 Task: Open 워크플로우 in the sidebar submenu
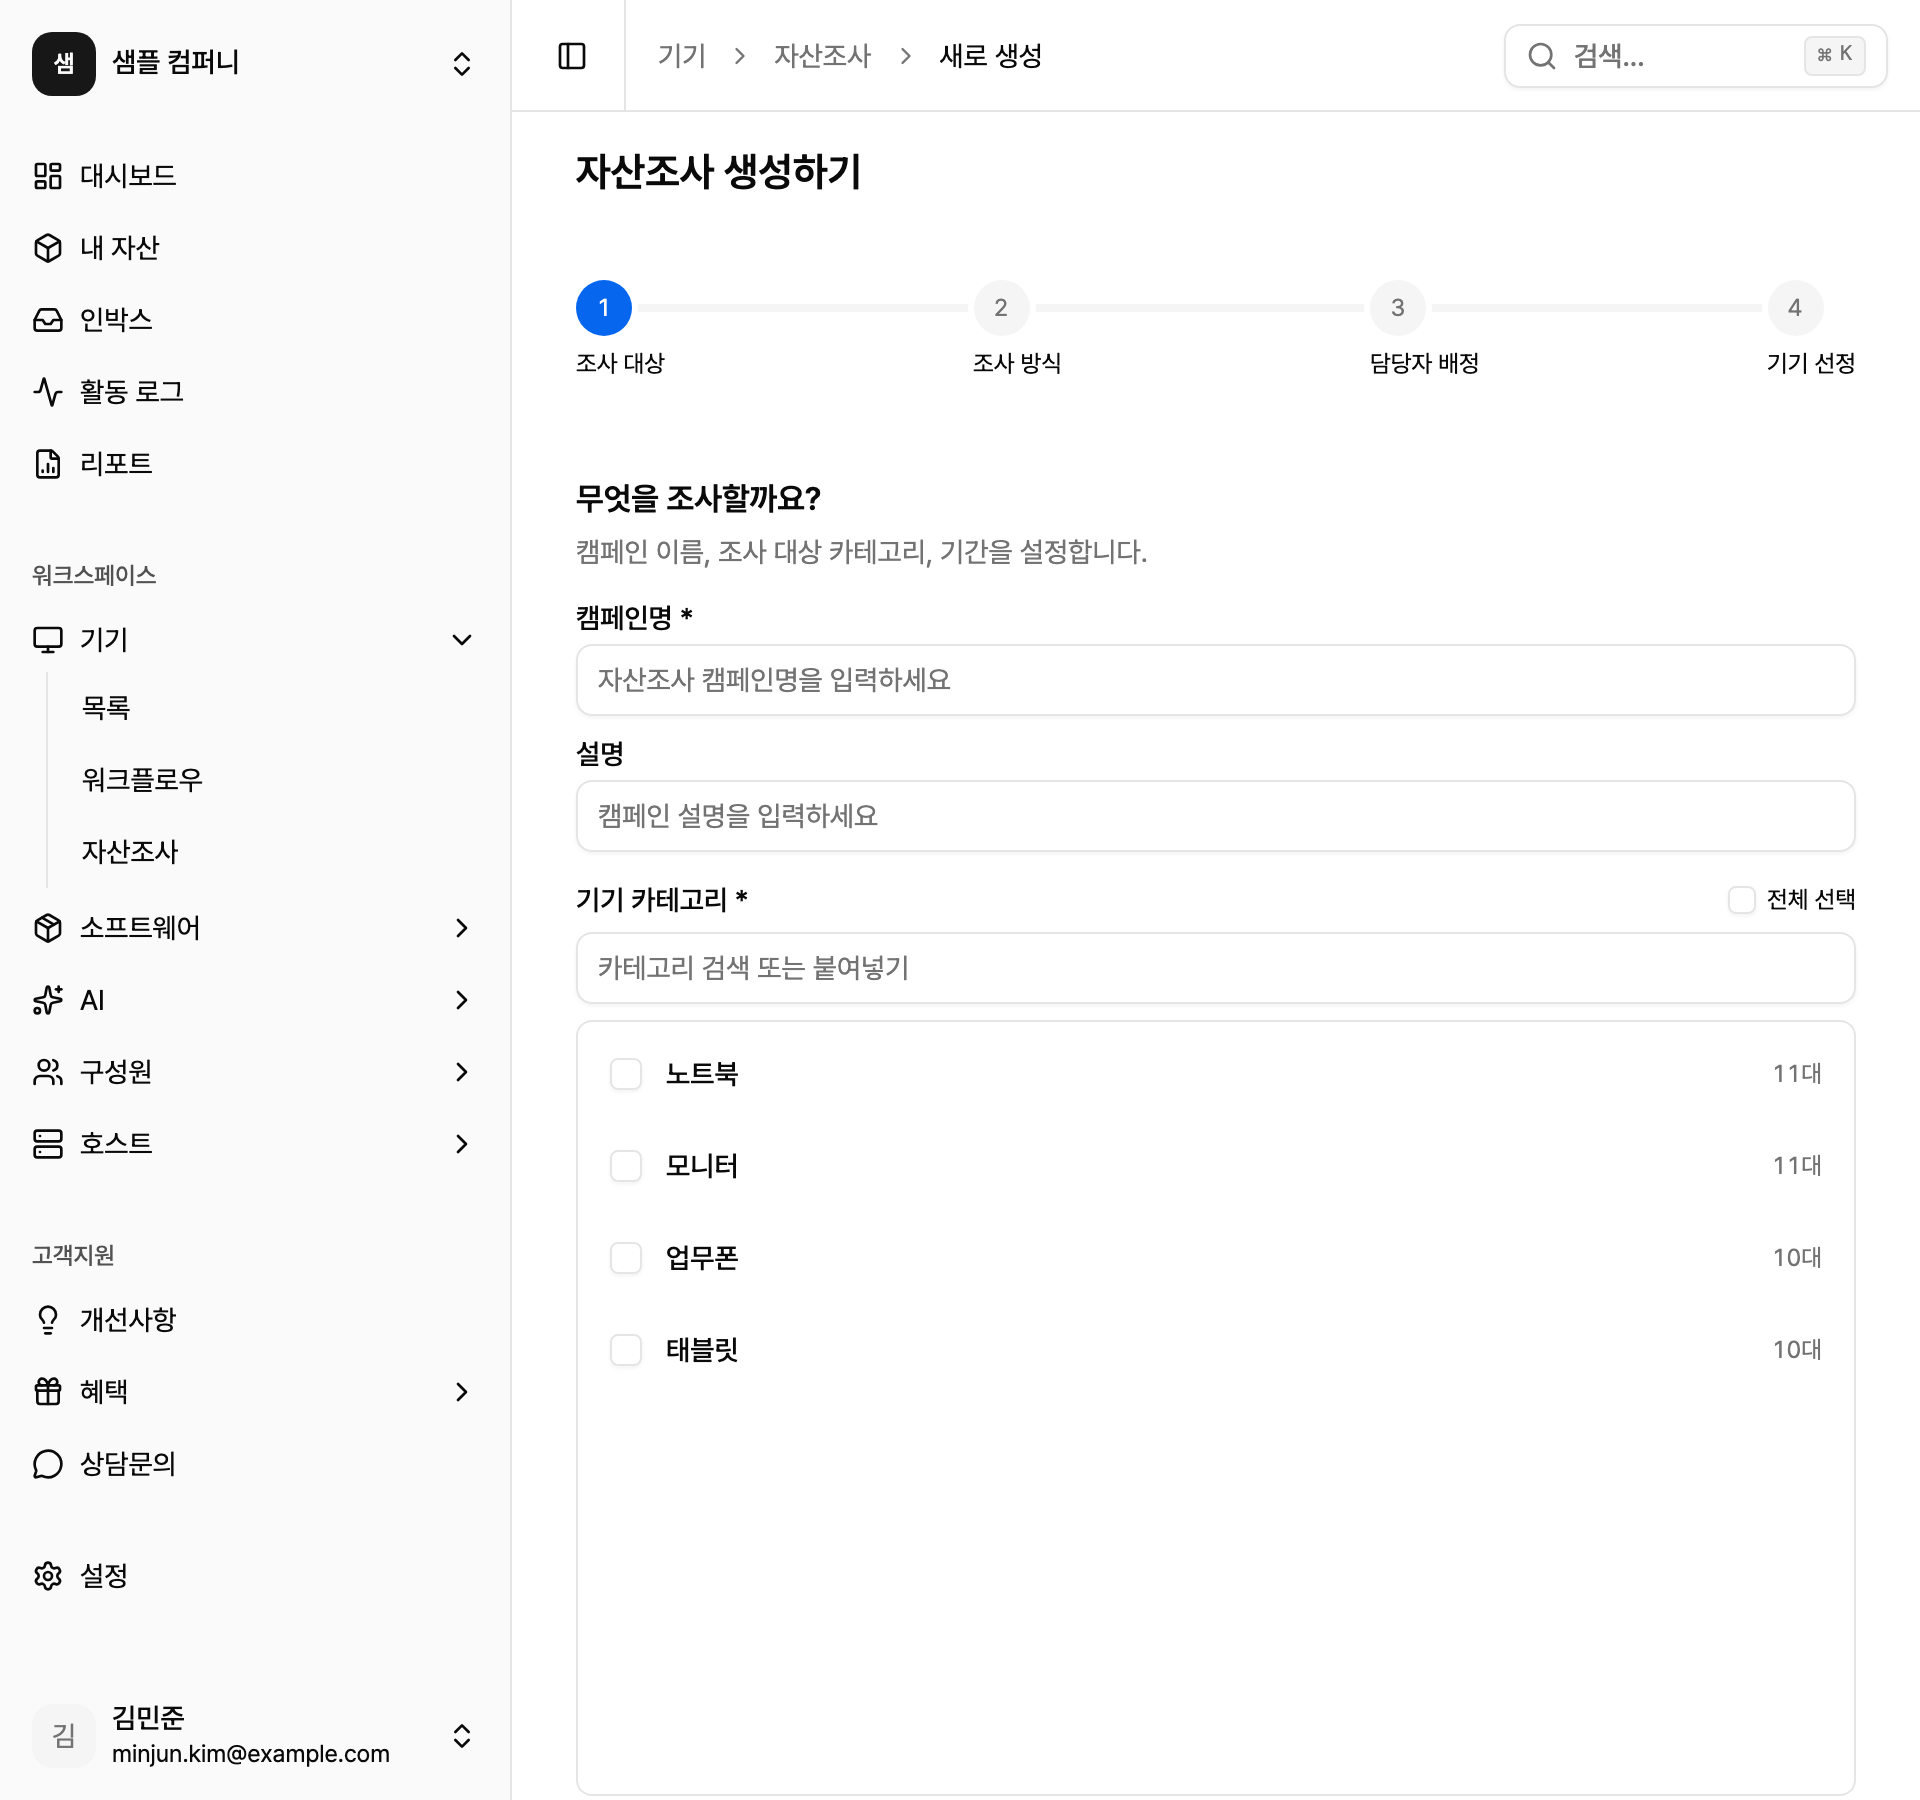pos(142,780)
